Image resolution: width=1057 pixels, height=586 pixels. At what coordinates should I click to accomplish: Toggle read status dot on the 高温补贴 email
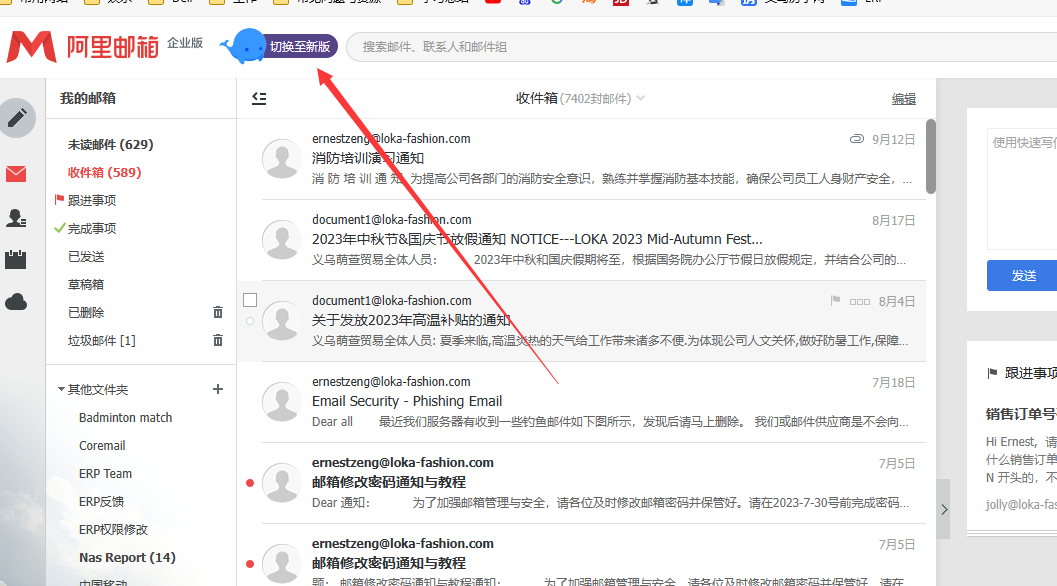pos(250,321)
